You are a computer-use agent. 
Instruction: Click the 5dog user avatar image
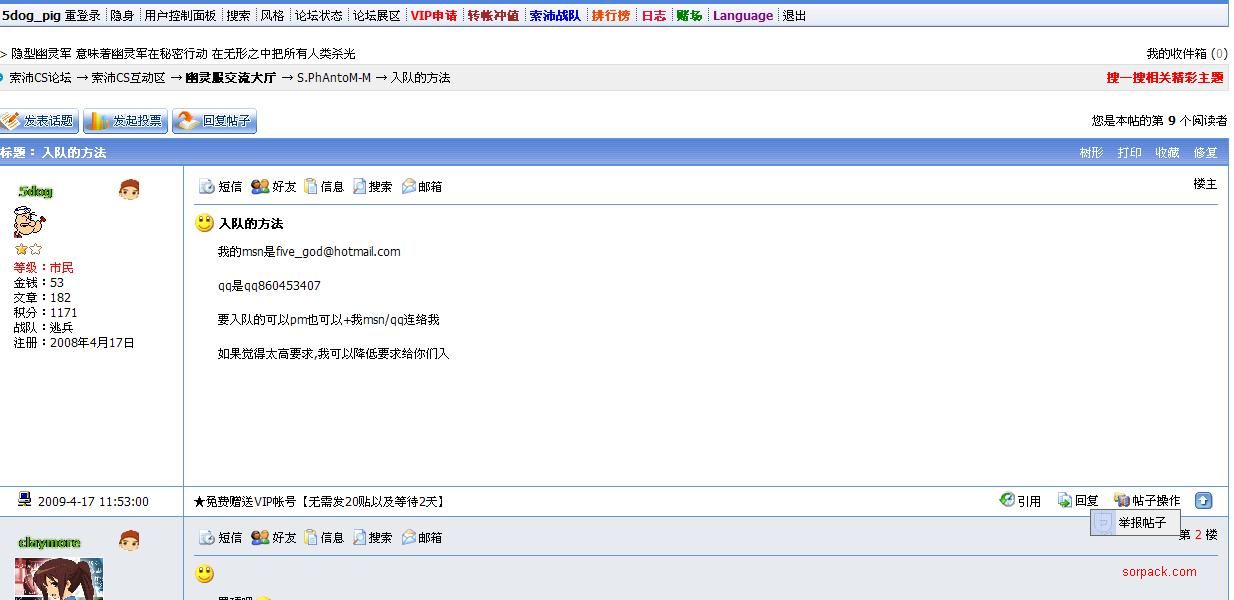pos(29,222)
